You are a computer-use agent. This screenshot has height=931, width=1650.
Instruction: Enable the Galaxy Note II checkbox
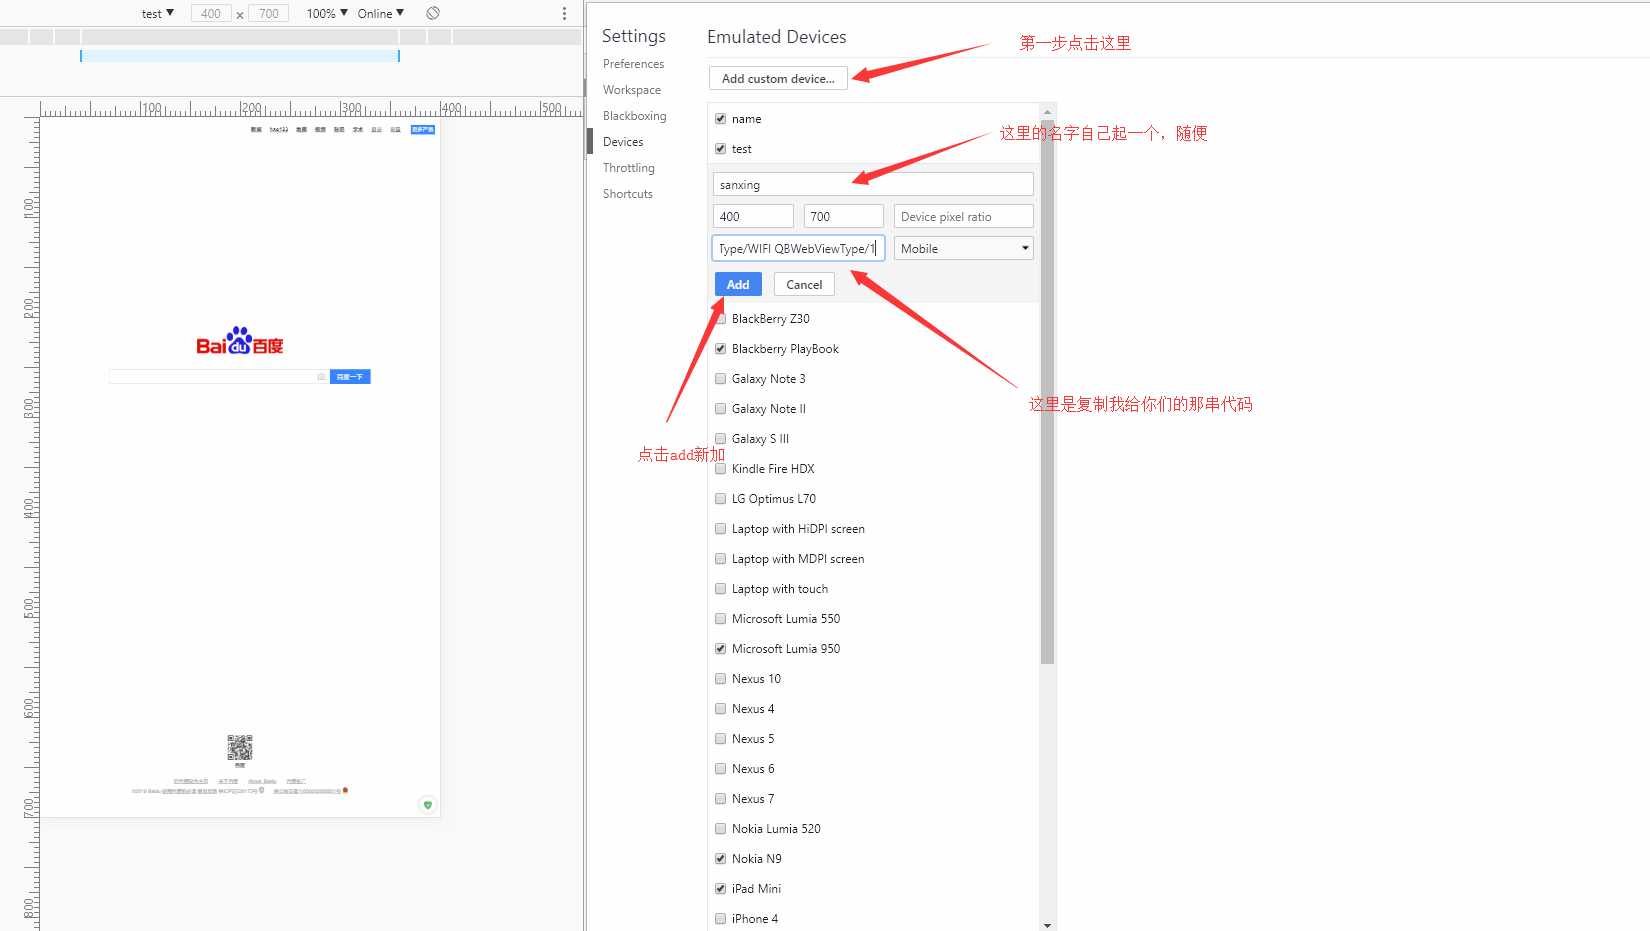click(720, 408)
